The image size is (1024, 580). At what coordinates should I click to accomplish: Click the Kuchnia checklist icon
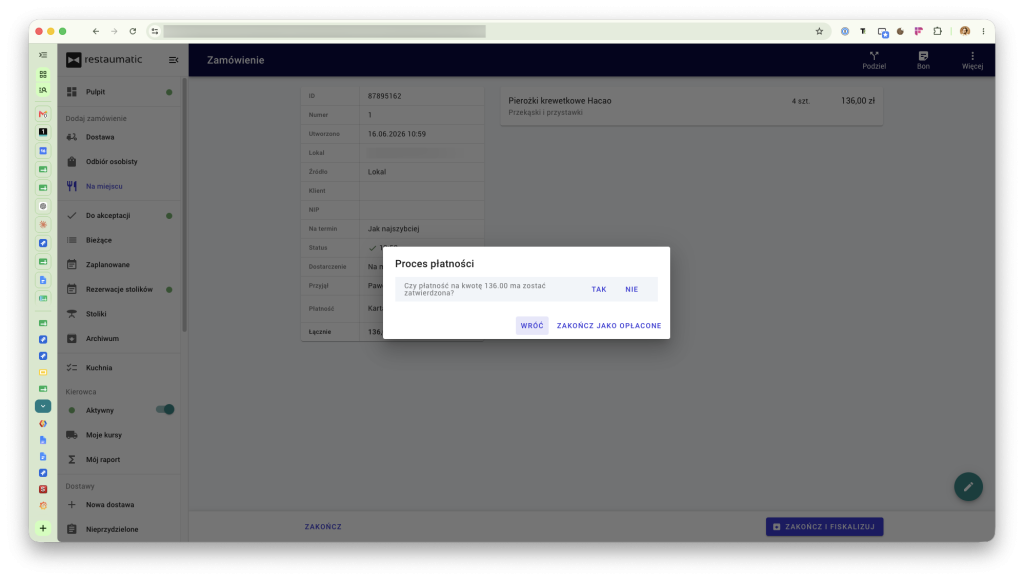(x=72, y=368)
